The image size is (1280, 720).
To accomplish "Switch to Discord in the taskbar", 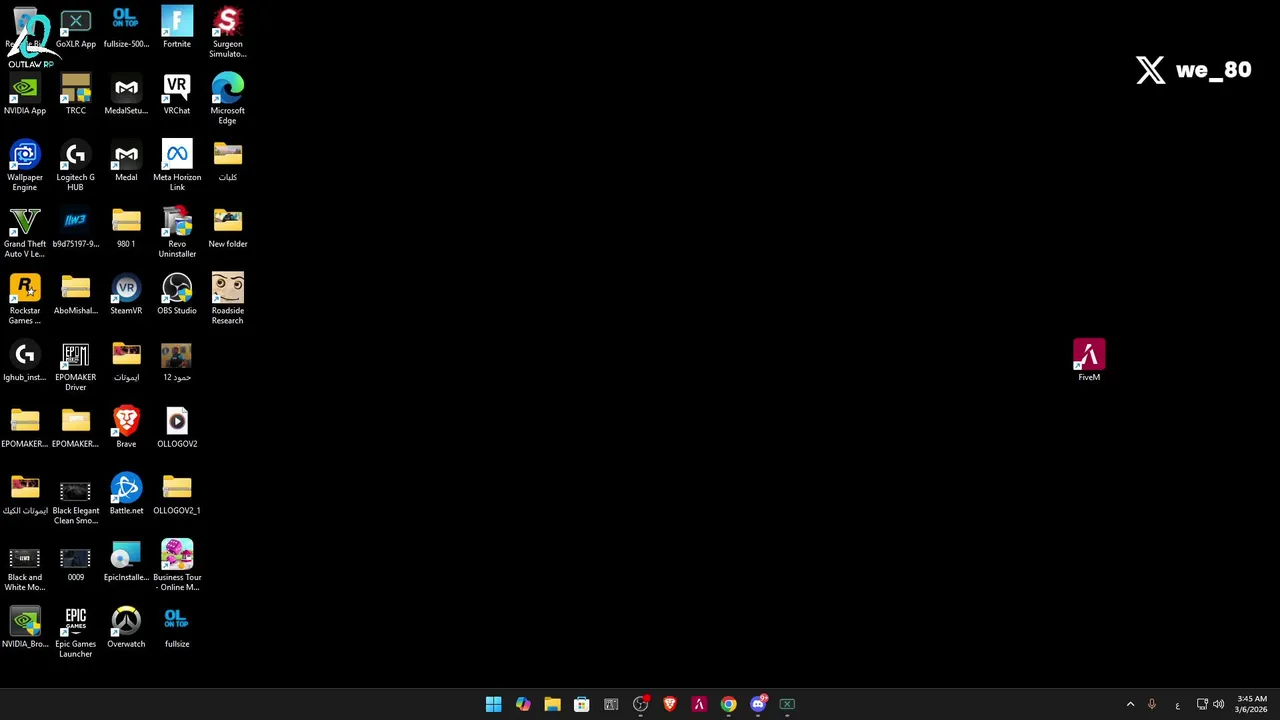I will pos(758,704).
